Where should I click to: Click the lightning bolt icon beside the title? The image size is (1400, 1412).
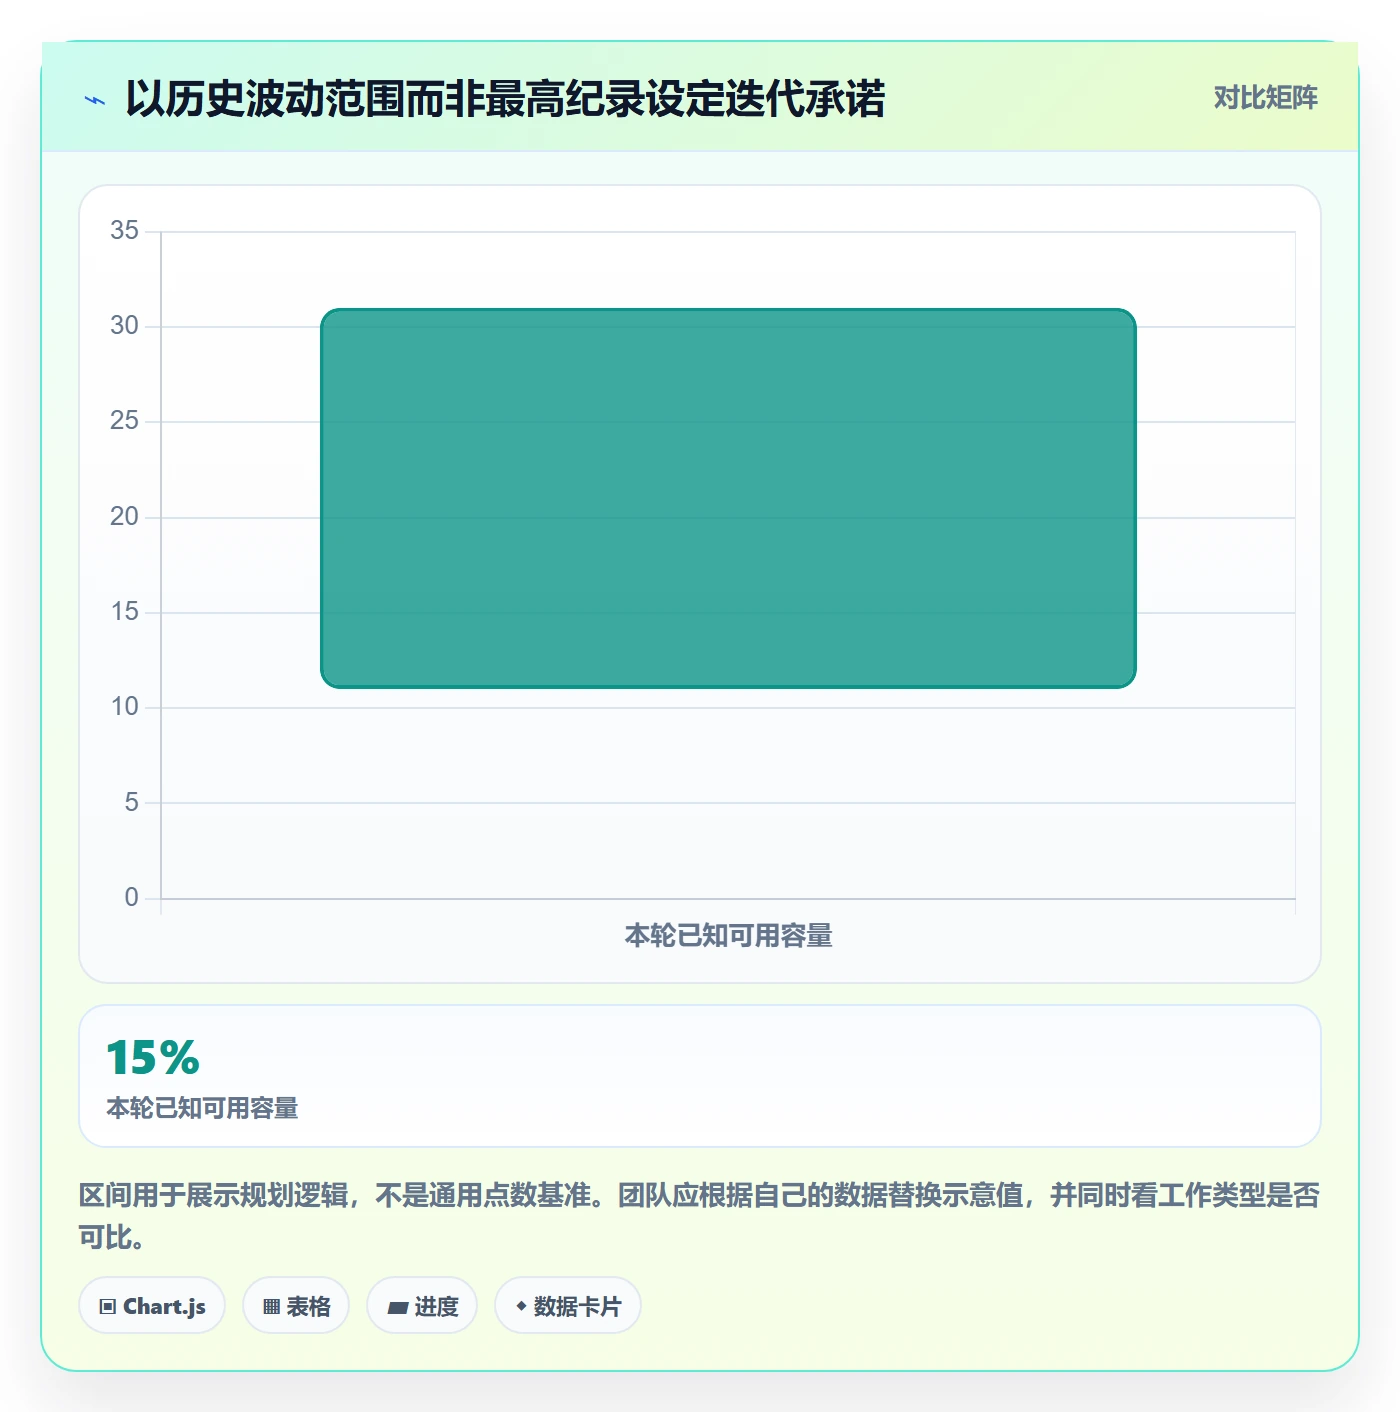[95, 100]
